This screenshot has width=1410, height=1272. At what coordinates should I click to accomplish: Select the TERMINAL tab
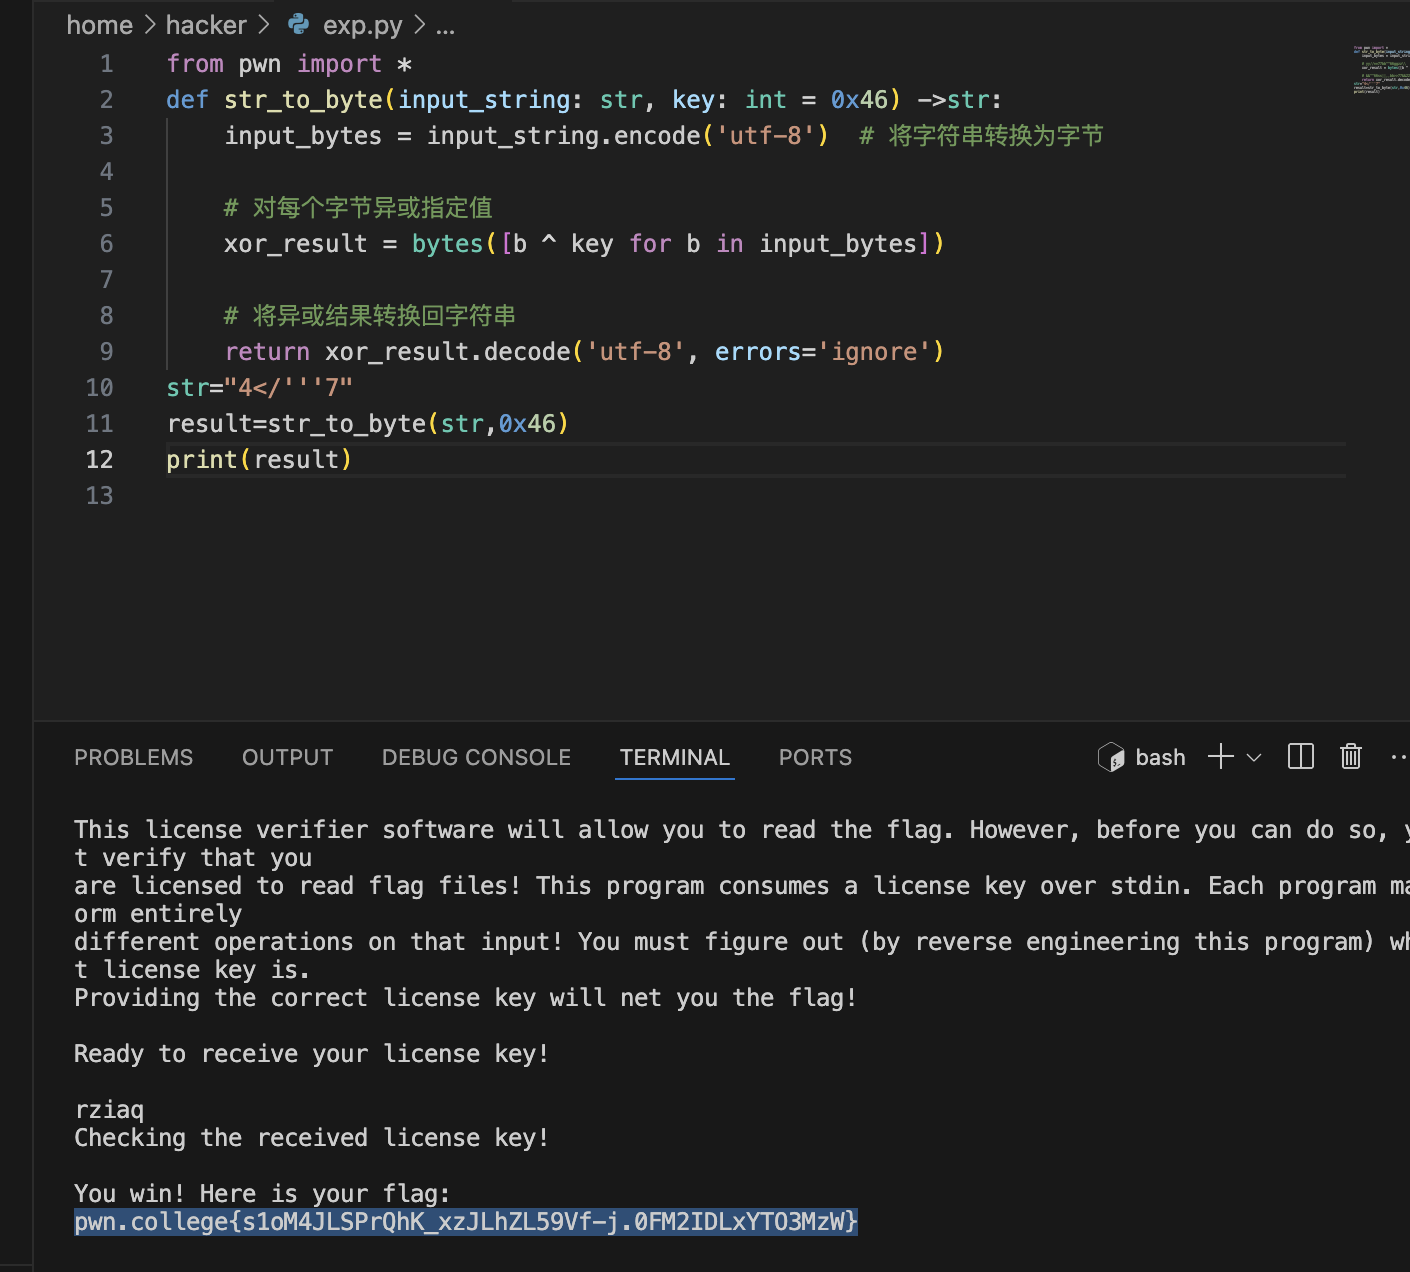coord(674,758)
